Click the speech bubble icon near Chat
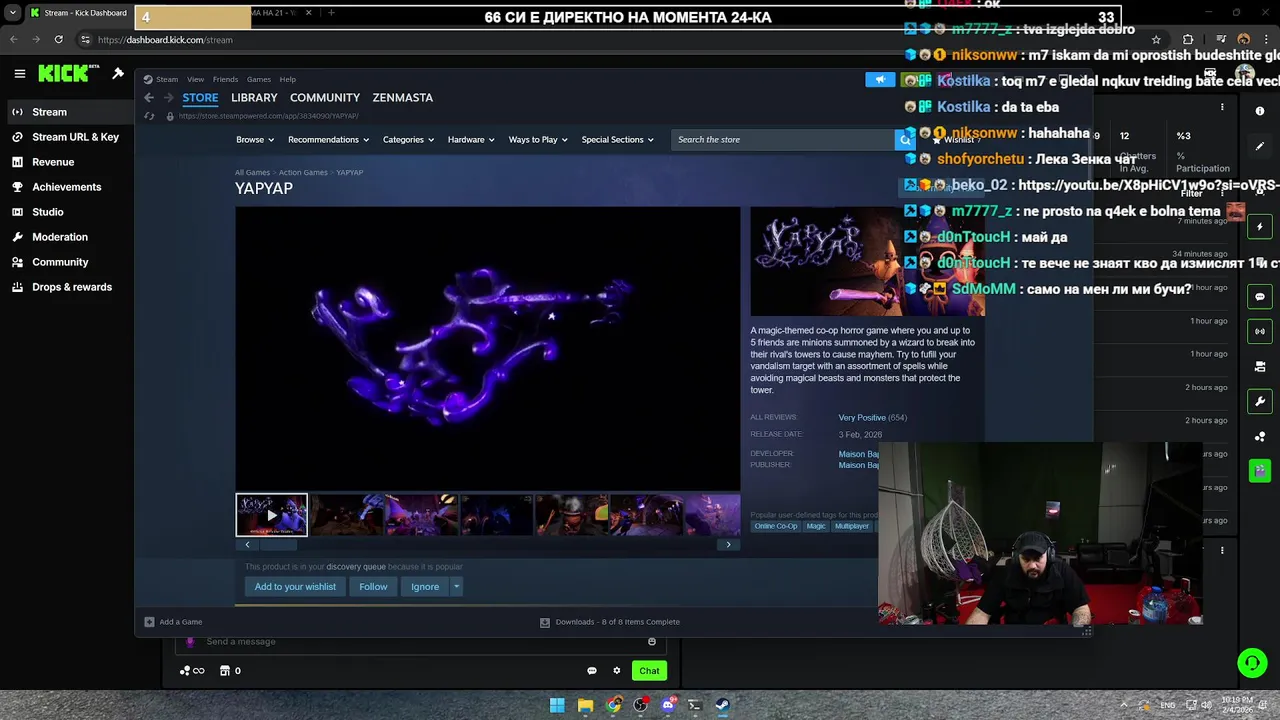This screenshot has height=720, width=1280. [592, 671]
